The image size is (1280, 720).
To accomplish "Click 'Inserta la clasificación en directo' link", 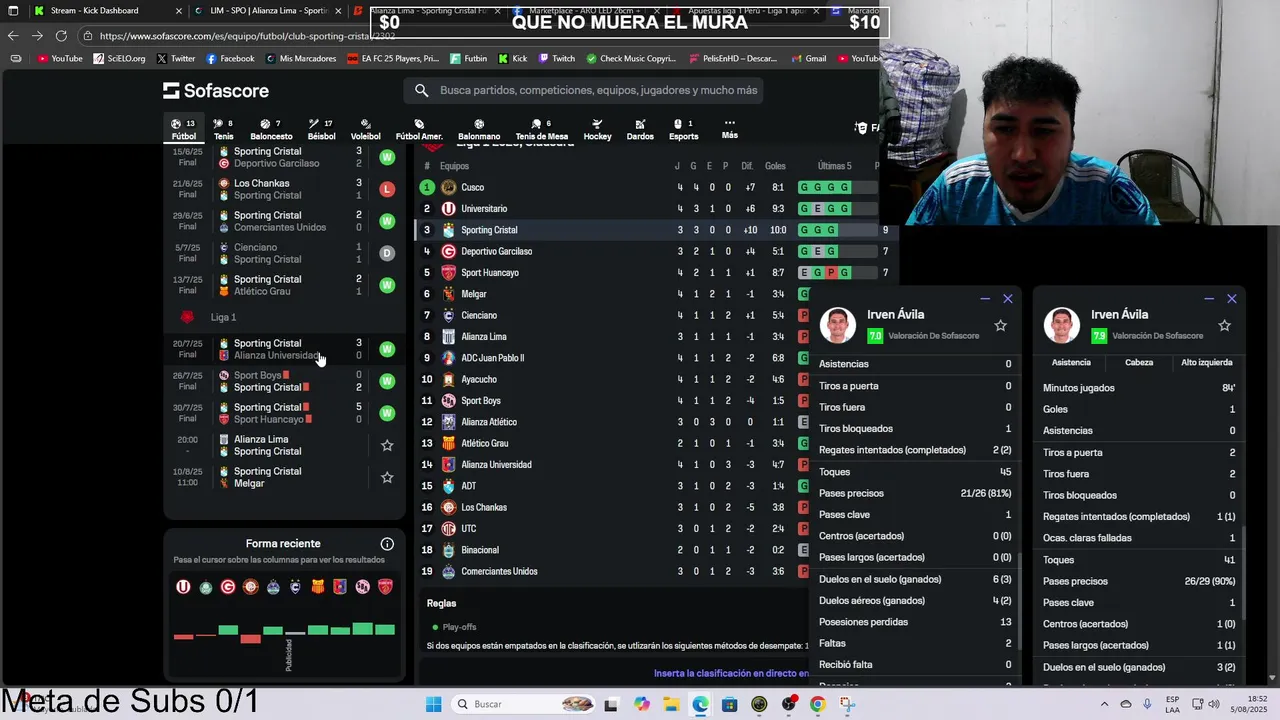I will pyautogui.click(x=731, y=674).
